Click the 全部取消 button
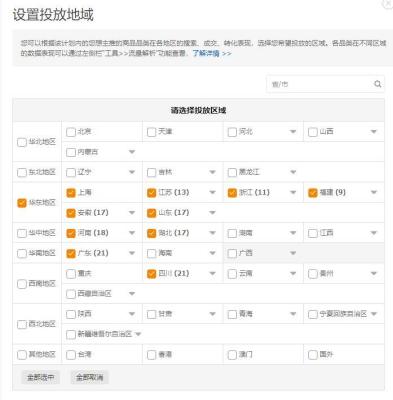 pyautogui.click(x=89, y=377)
